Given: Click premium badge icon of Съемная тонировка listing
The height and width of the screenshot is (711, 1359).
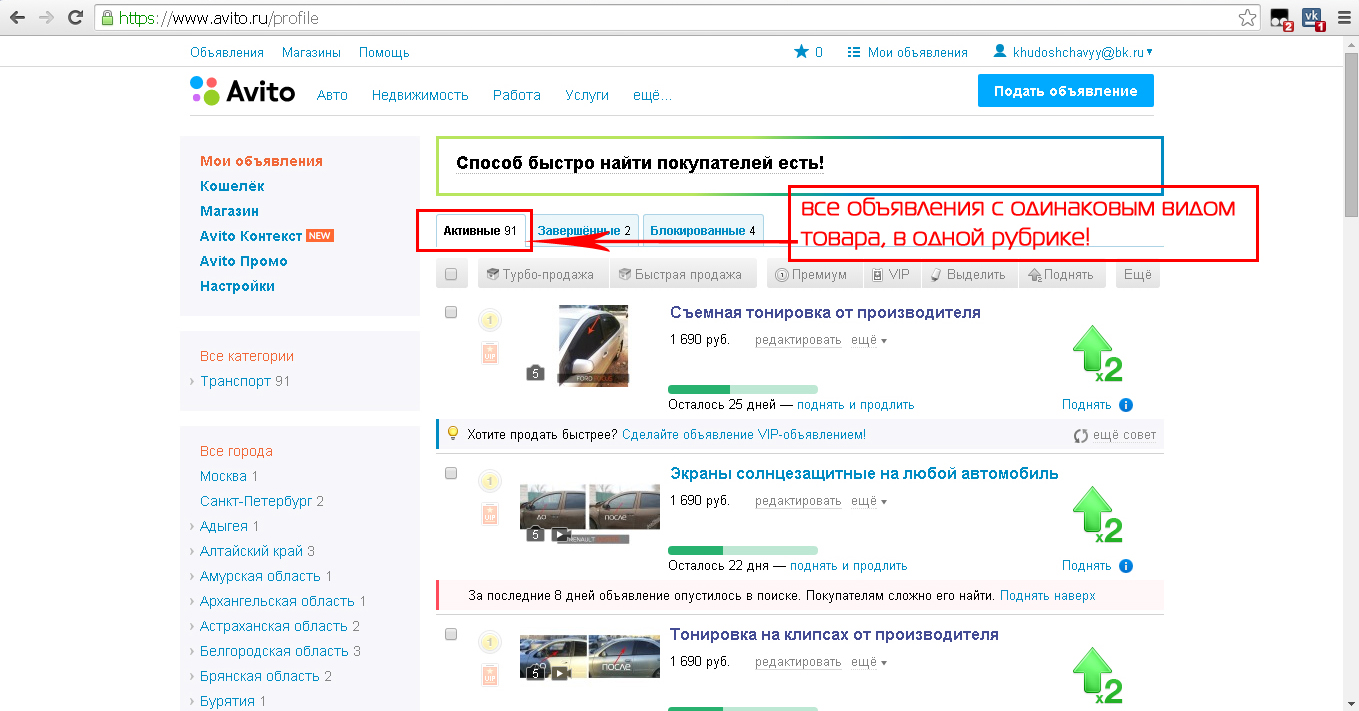Looking at the screenshot, I should click(x=490, y=320).
